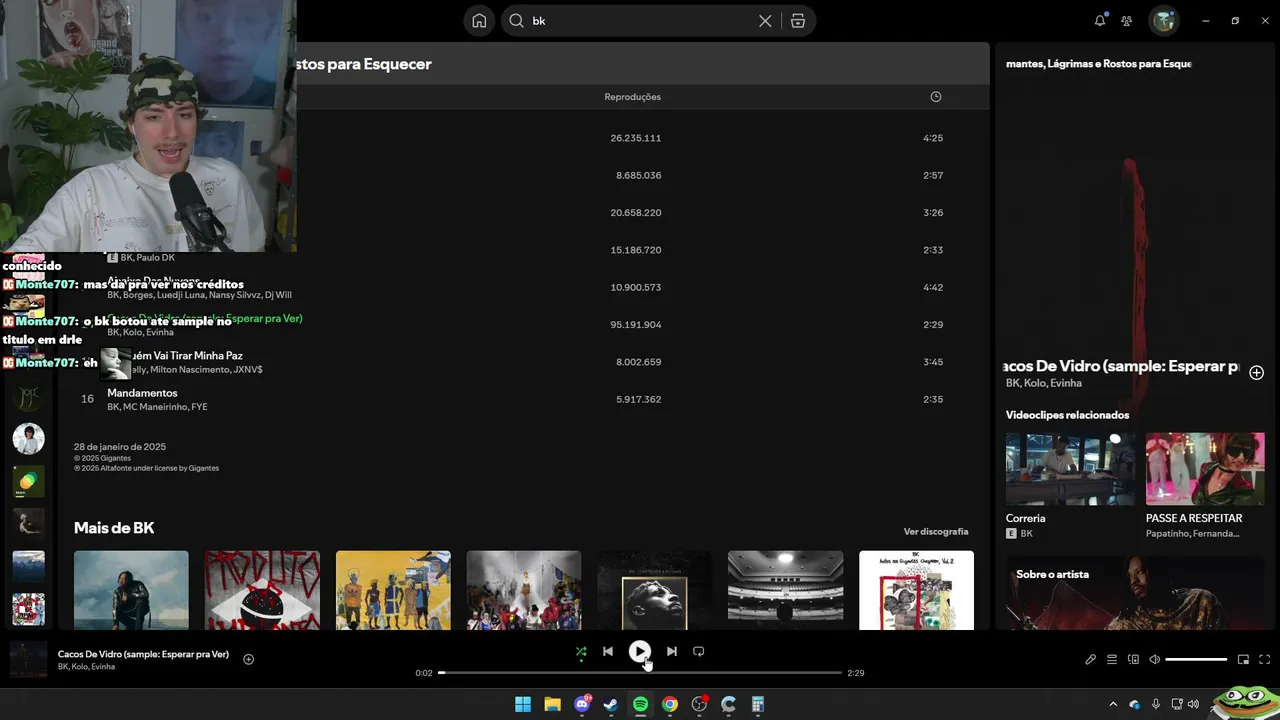Click the play count 26.235.111
1280x720 pixels.
pyautogui.click(x=636, y=138)
